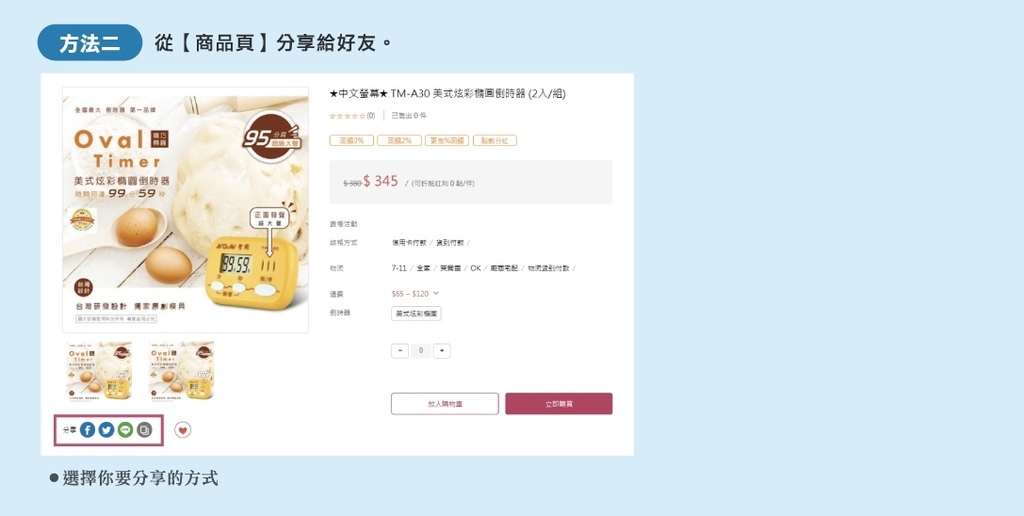Open the main Oval Timer product image
The height and width of the screenshot is (516, 1024).
pos(185,210)
